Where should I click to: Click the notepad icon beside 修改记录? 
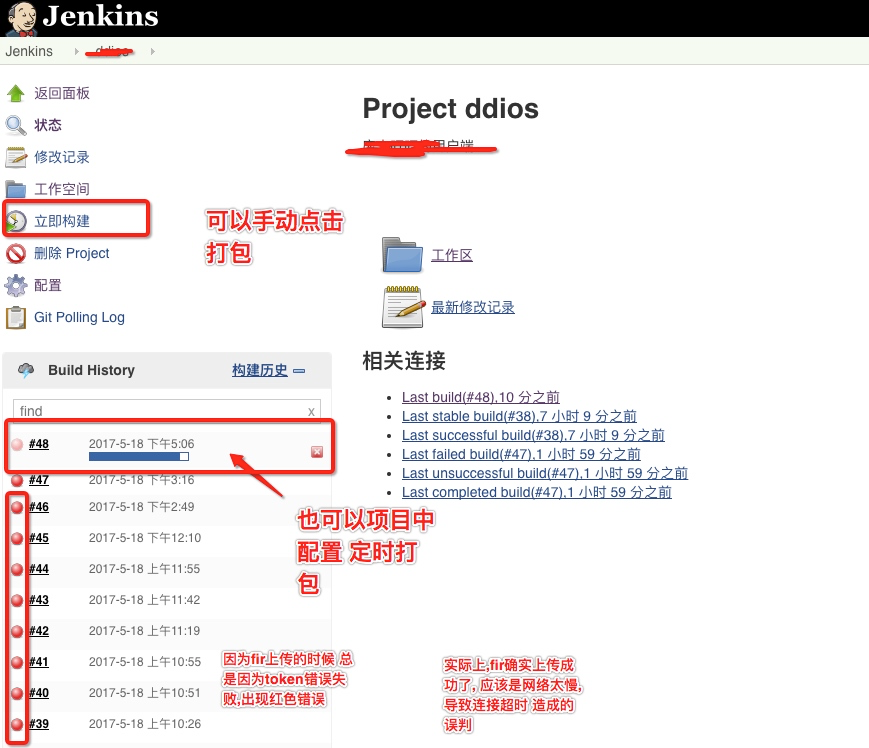[16, 157]
